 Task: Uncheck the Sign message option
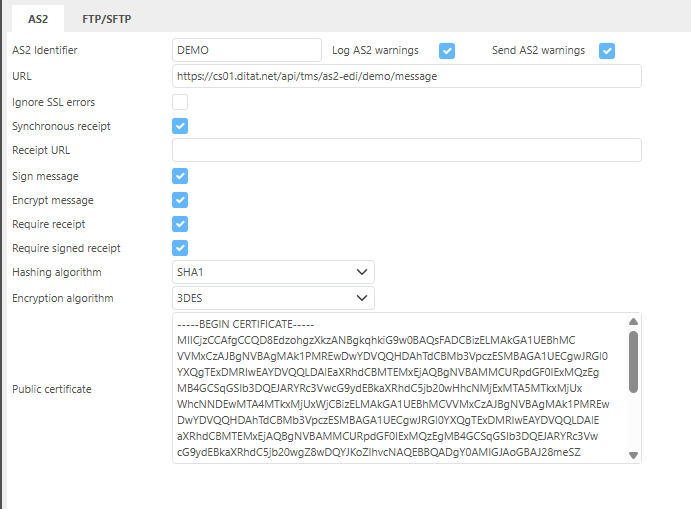[180, 176]
